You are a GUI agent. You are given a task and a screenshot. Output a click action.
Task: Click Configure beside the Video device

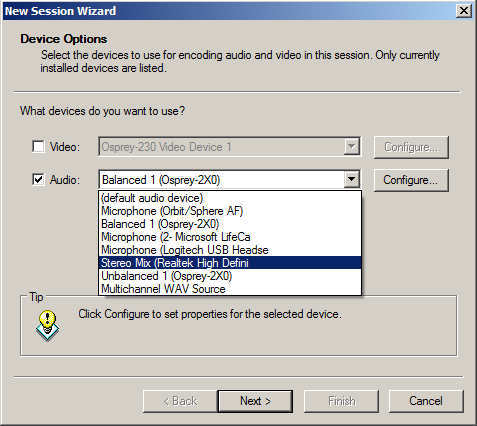[x=411, y=147]
